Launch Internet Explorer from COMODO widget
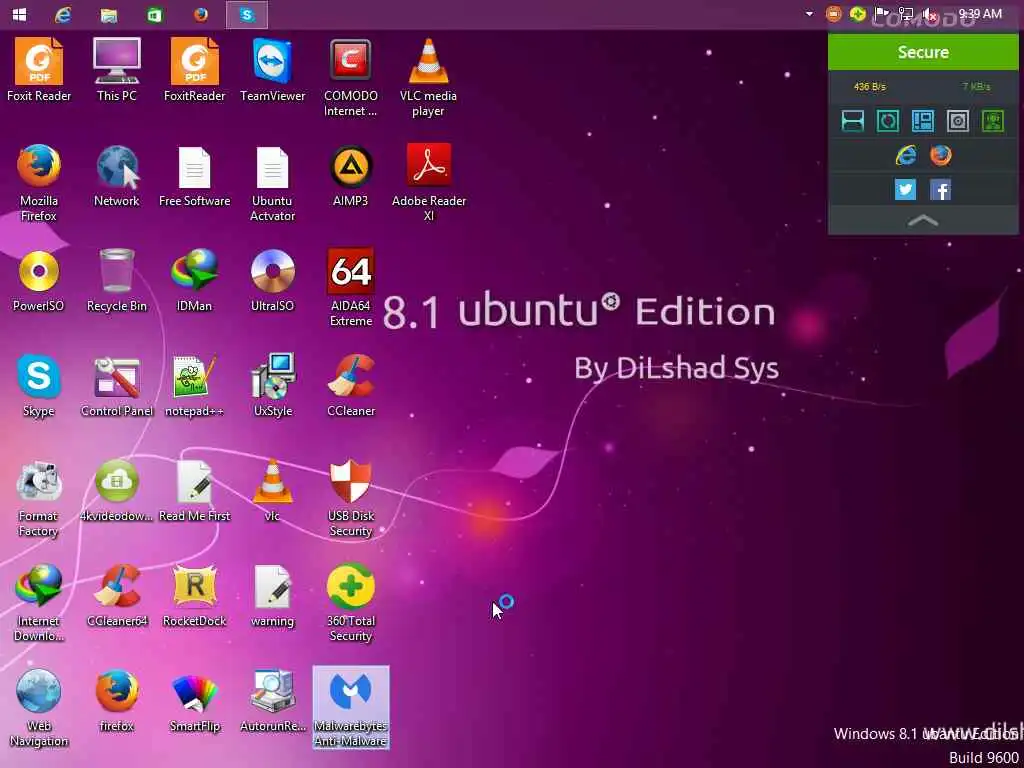The image size is (1024, 768). click(906, 155)
